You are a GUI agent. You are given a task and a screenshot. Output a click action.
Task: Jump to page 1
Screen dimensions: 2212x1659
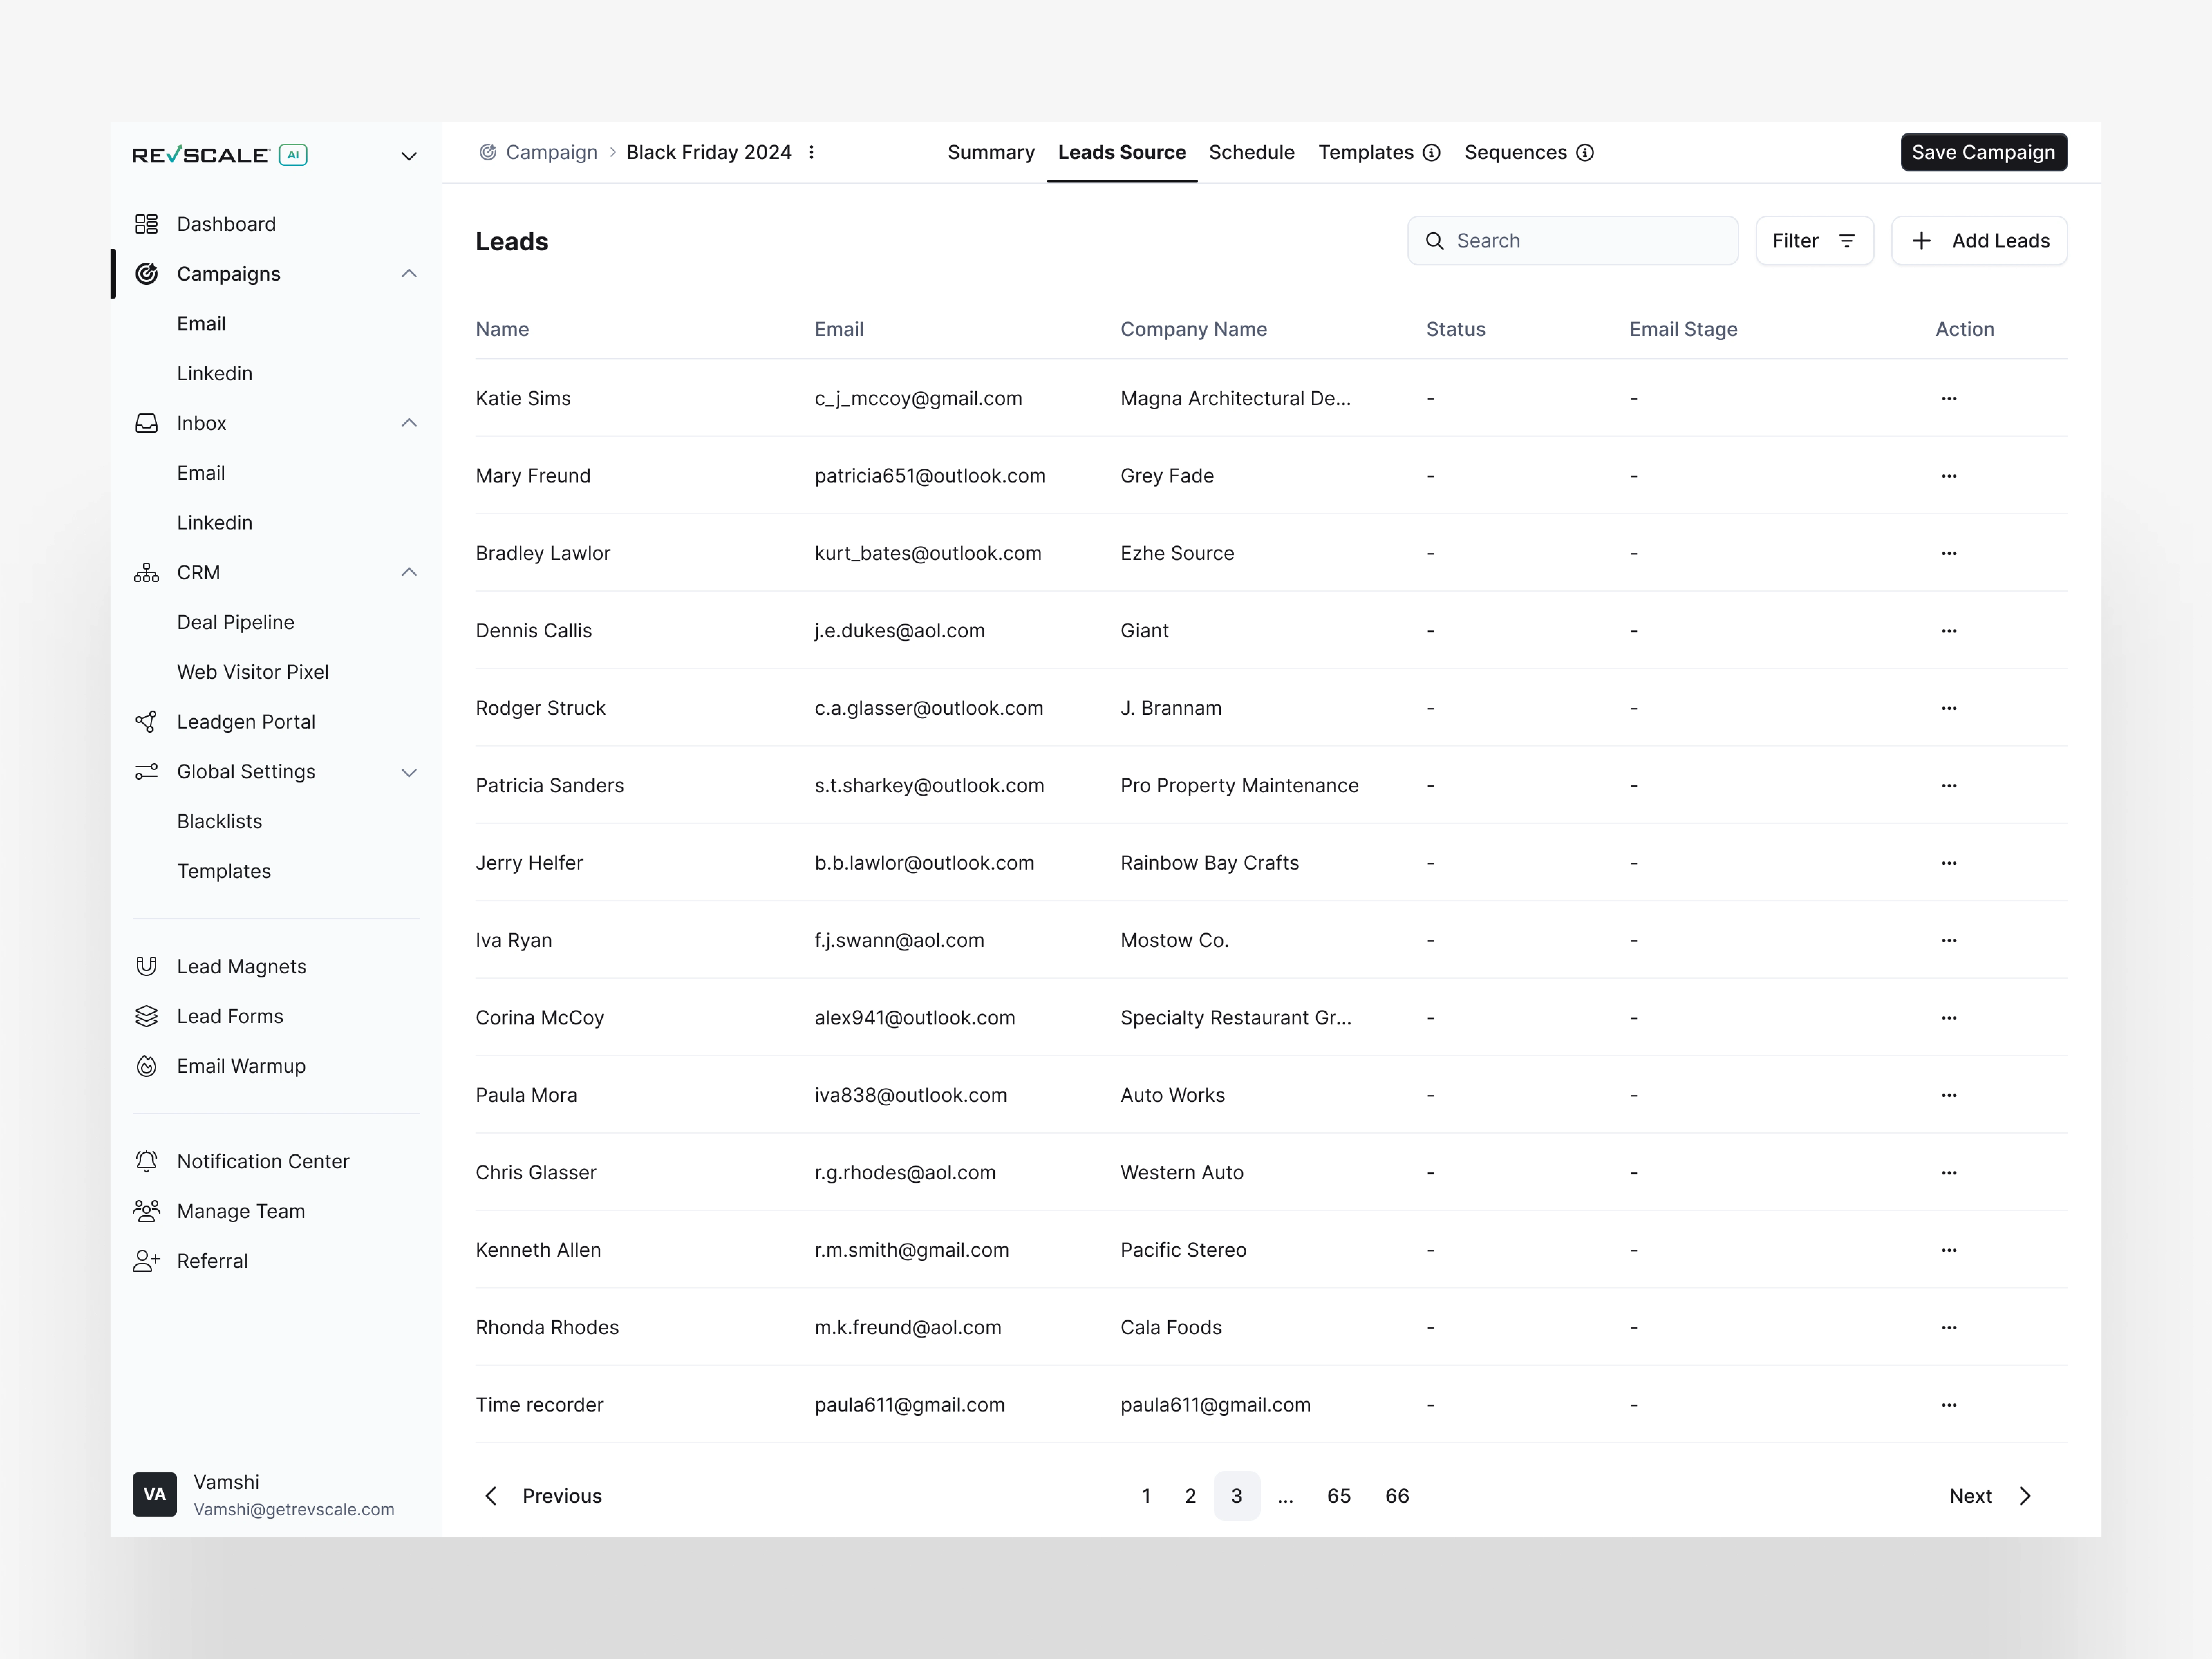click(1146, 1496)
